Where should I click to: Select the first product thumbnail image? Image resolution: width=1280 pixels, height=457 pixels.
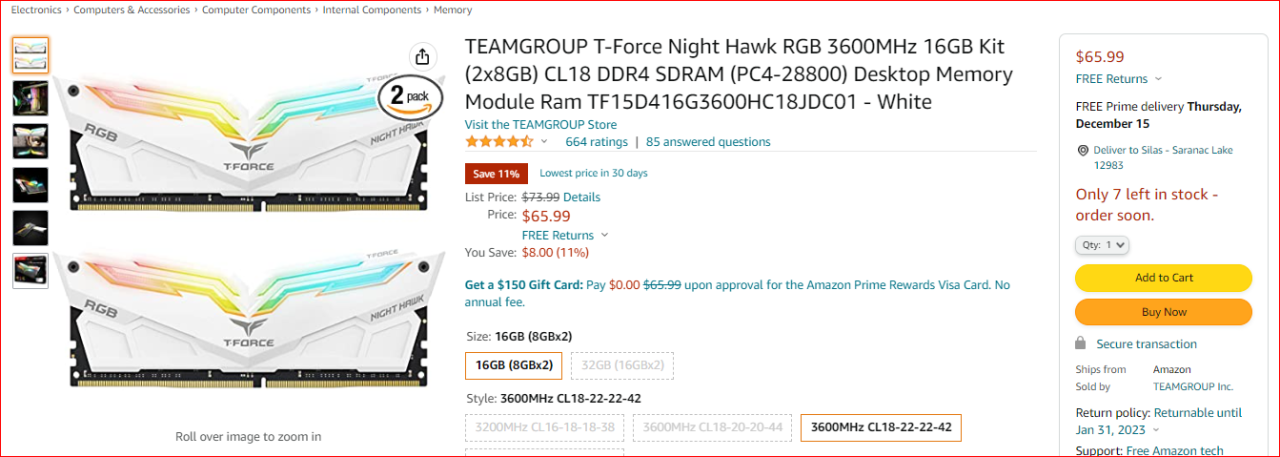[x=30, y=55]
